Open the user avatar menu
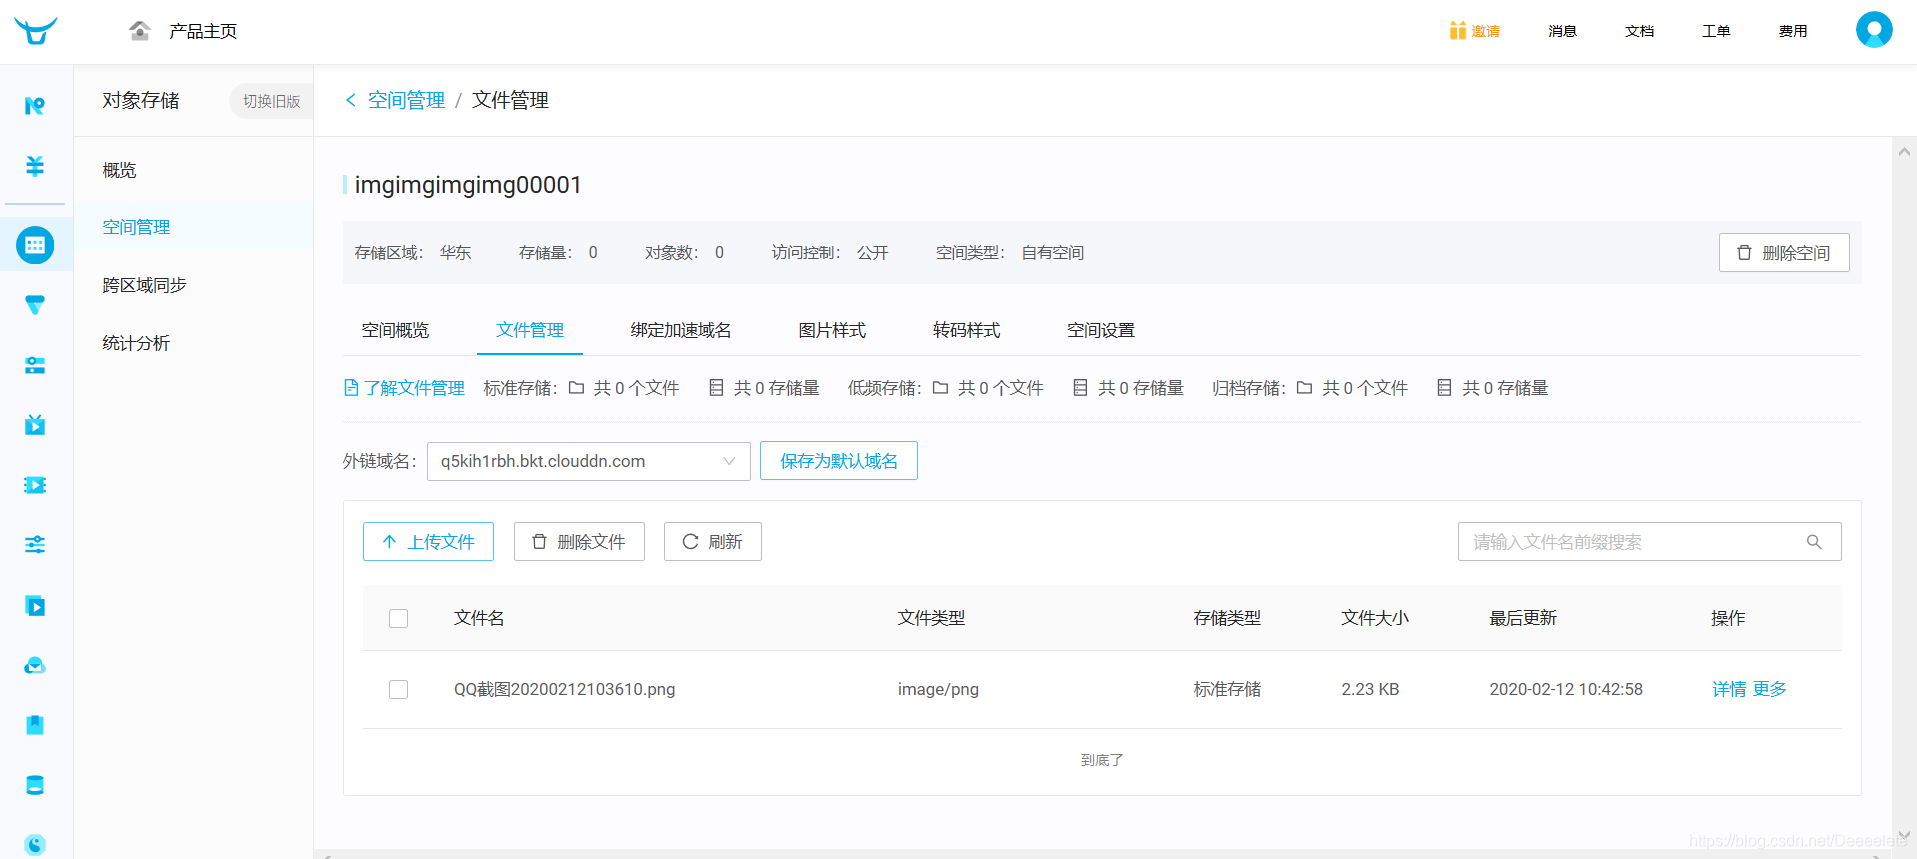Image resolution: width=1917 pixels, height=859 pixels. [x=1874, y=30]
